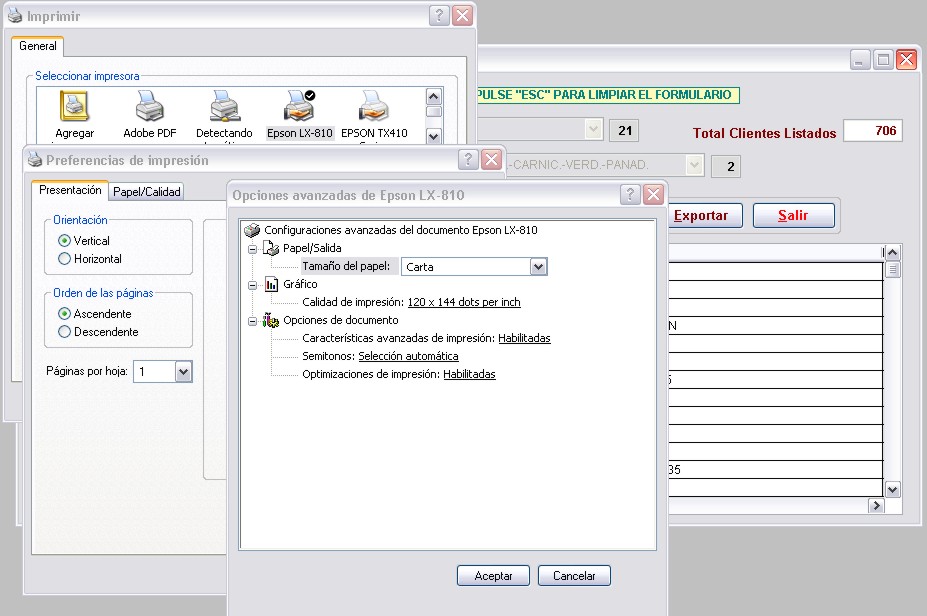Click the Opciones de documento icon
Screen dimensions: 927x616
(x=271, y=320)
